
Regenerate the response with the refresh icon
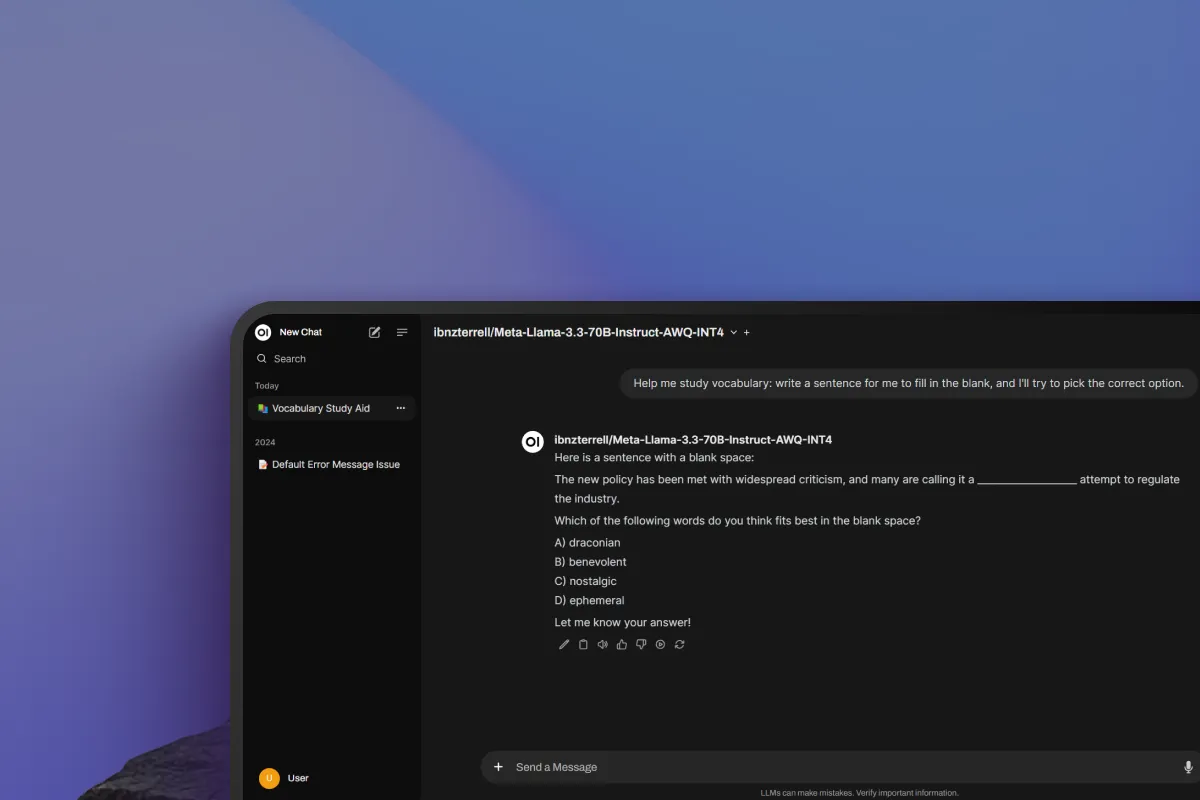[679, 644]
